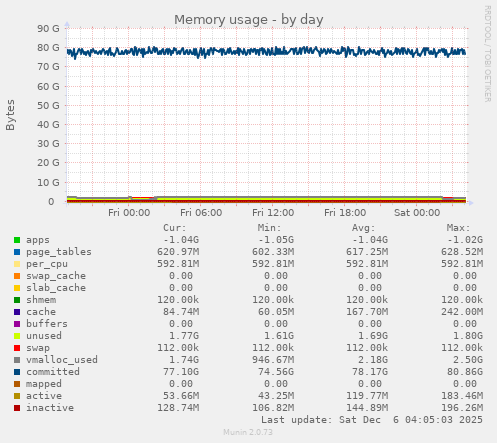Click the inactive current value 128.74M
Screen dimensions: 497x443
point(178,408)
